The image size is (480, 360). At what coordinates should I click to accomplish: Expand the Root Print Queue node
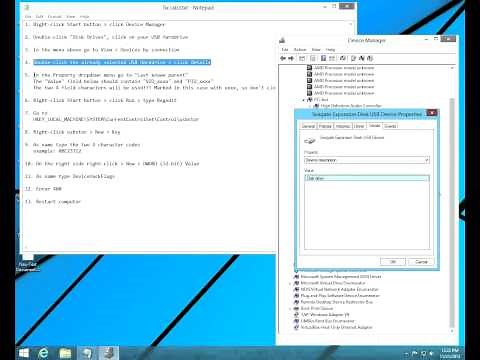290,308
